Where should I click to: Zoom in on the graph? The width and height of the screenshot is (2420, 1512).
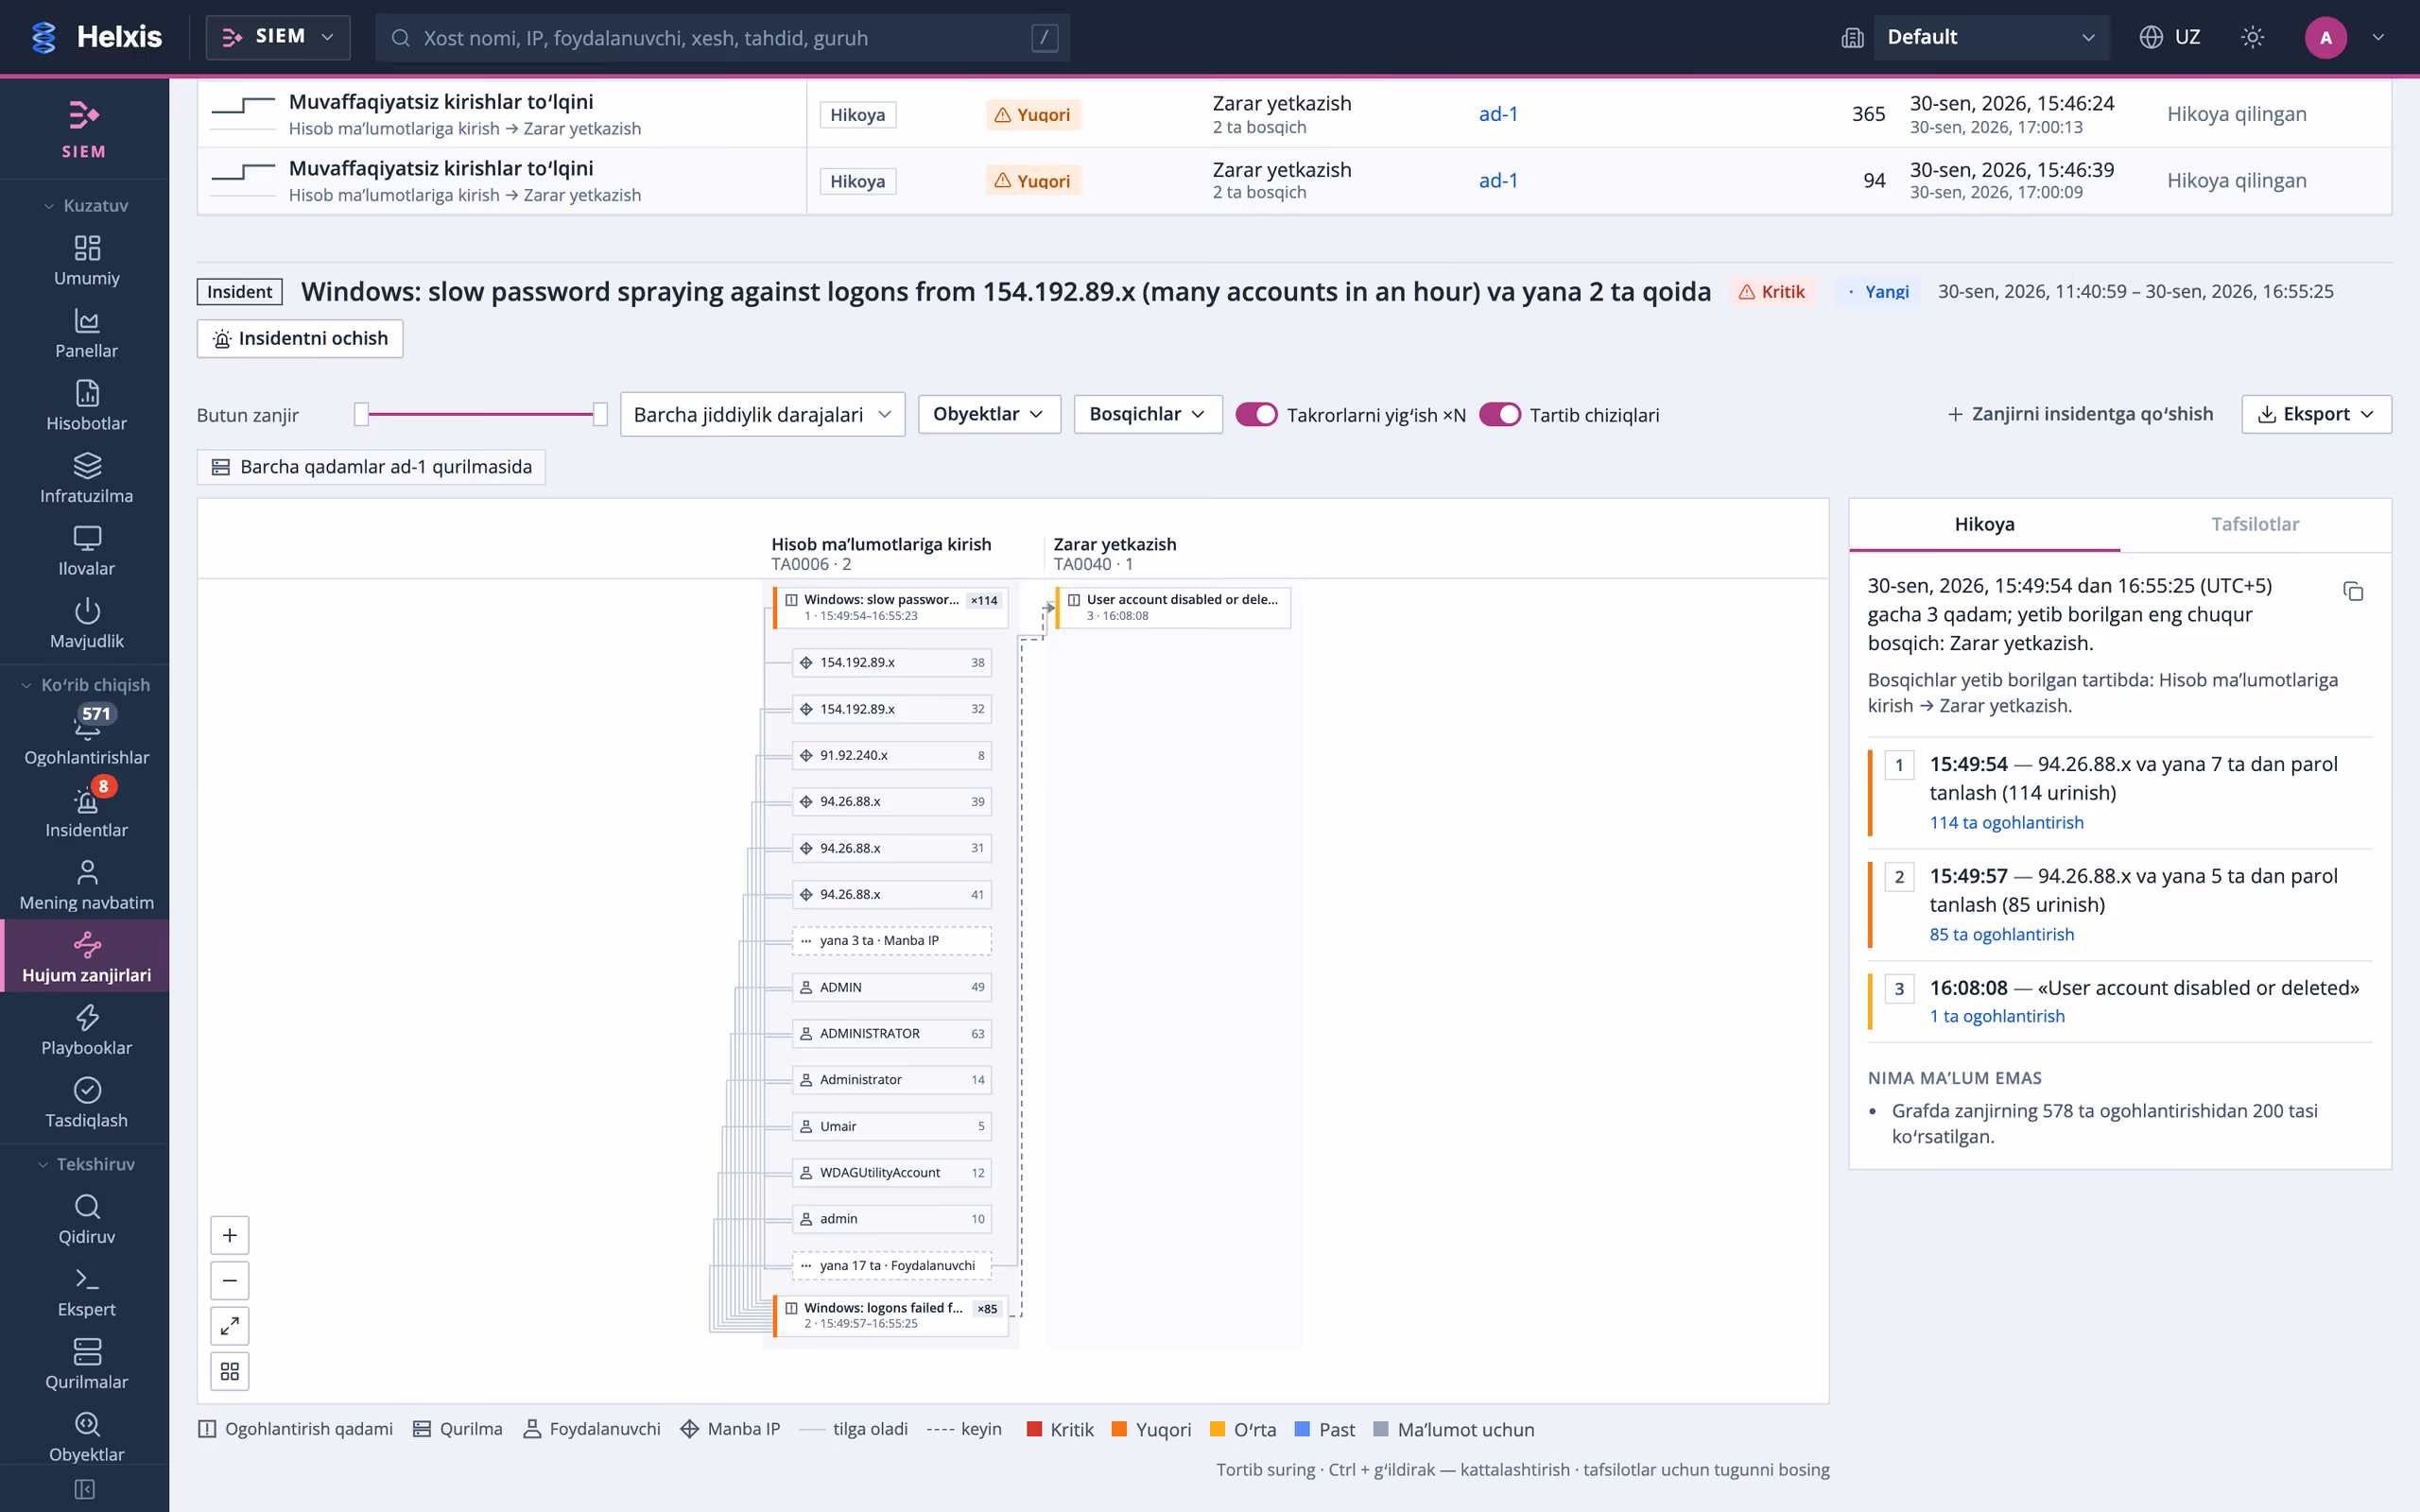(x=229, y=1235)
